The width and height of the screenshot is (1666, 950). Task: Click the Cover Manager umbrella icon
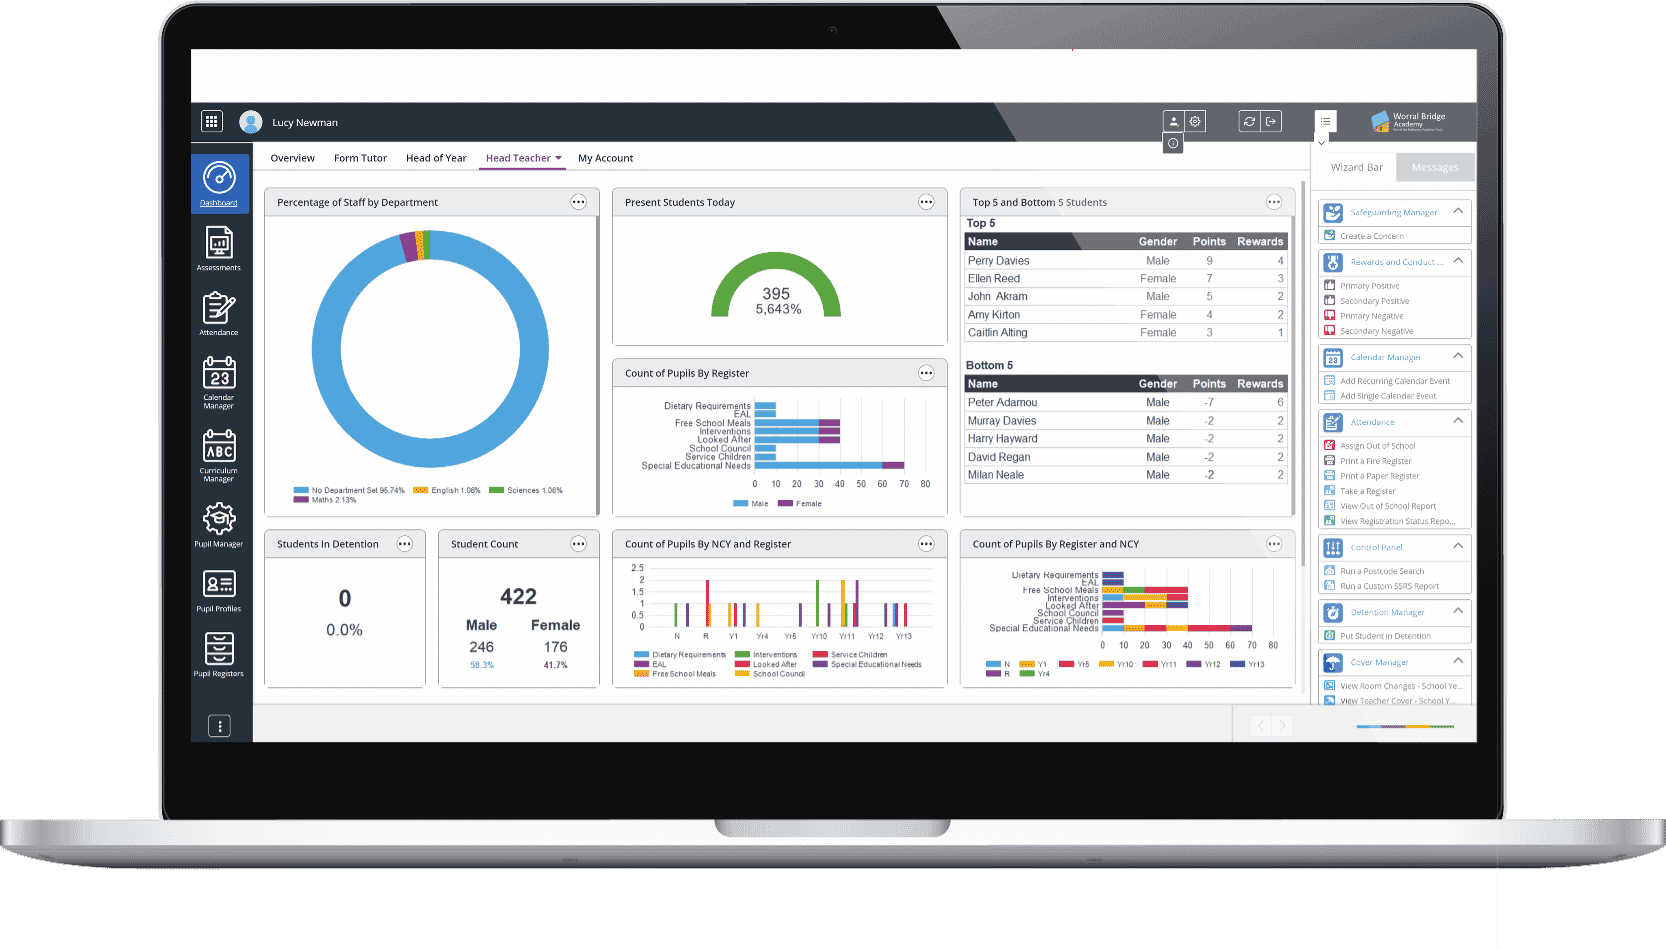(x=1333, y=662)
